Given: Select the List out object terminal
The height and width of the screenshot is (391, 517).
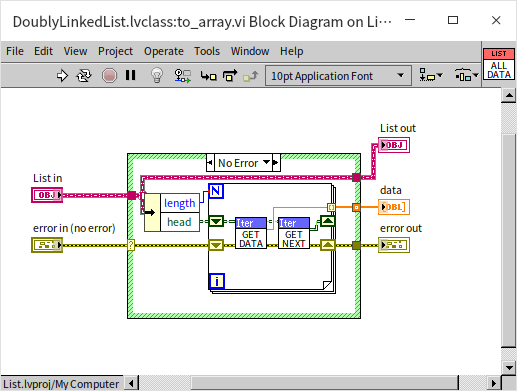Looking at the screenshot, I should (x=394, y=145).
